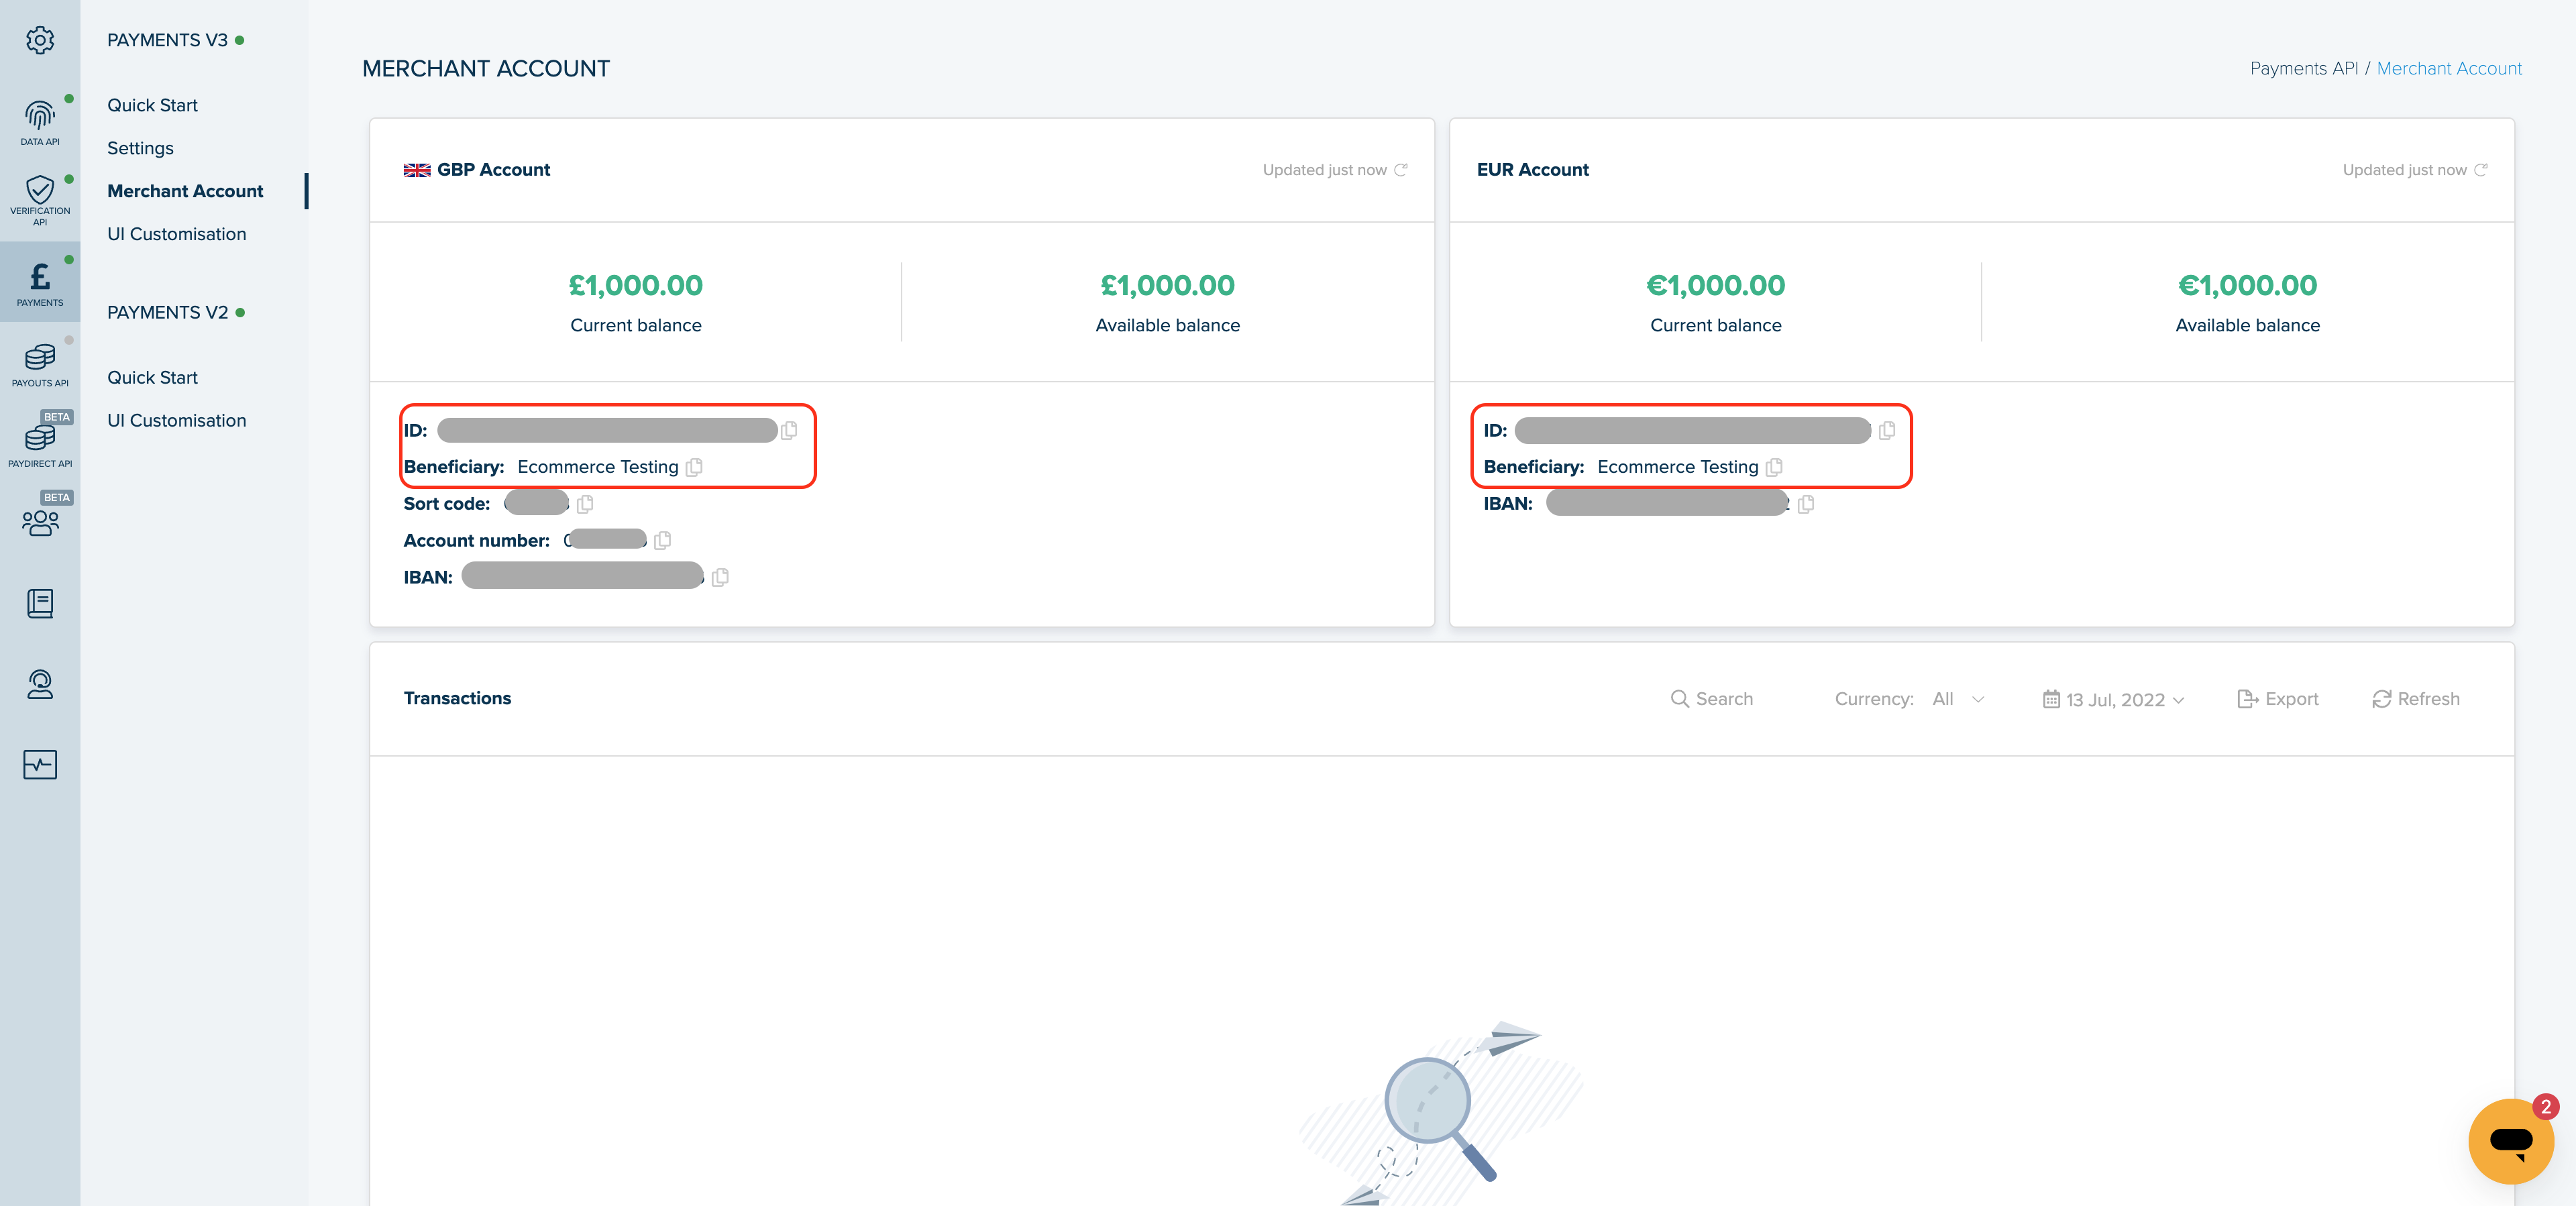2576x1206 pixels.
Task: Open Payments V2 UI Customisation
Action: (x=176, y=420)
